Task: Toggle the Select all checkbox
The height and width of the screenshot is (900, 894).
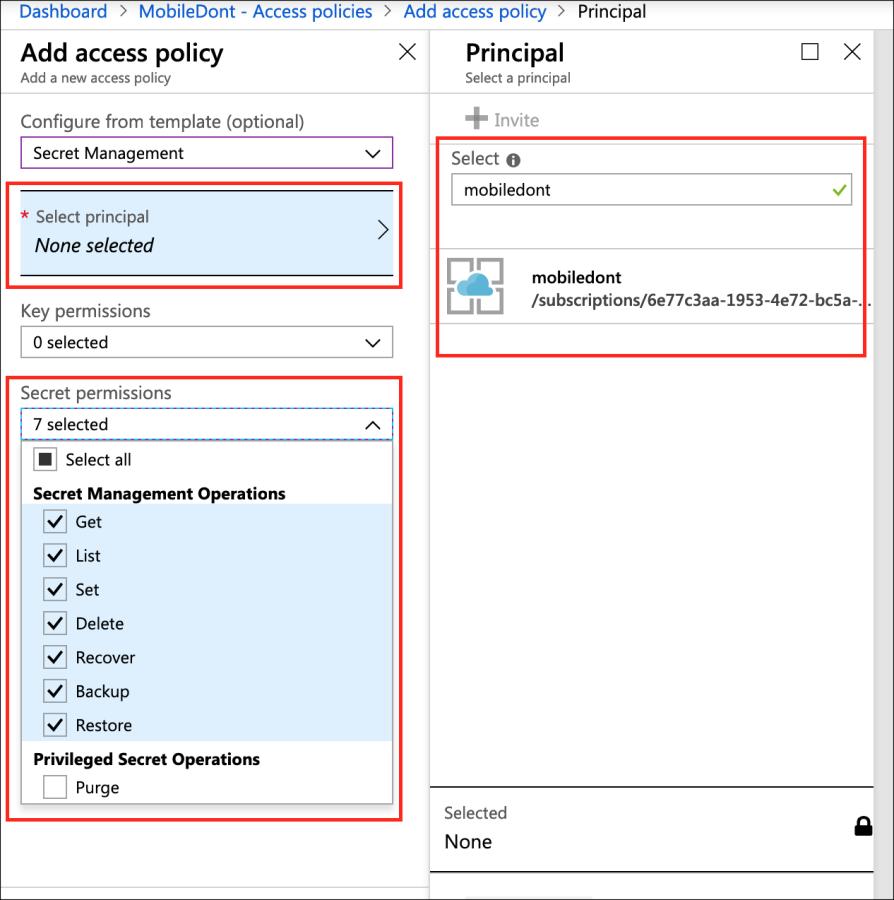Action: (45, 459)
